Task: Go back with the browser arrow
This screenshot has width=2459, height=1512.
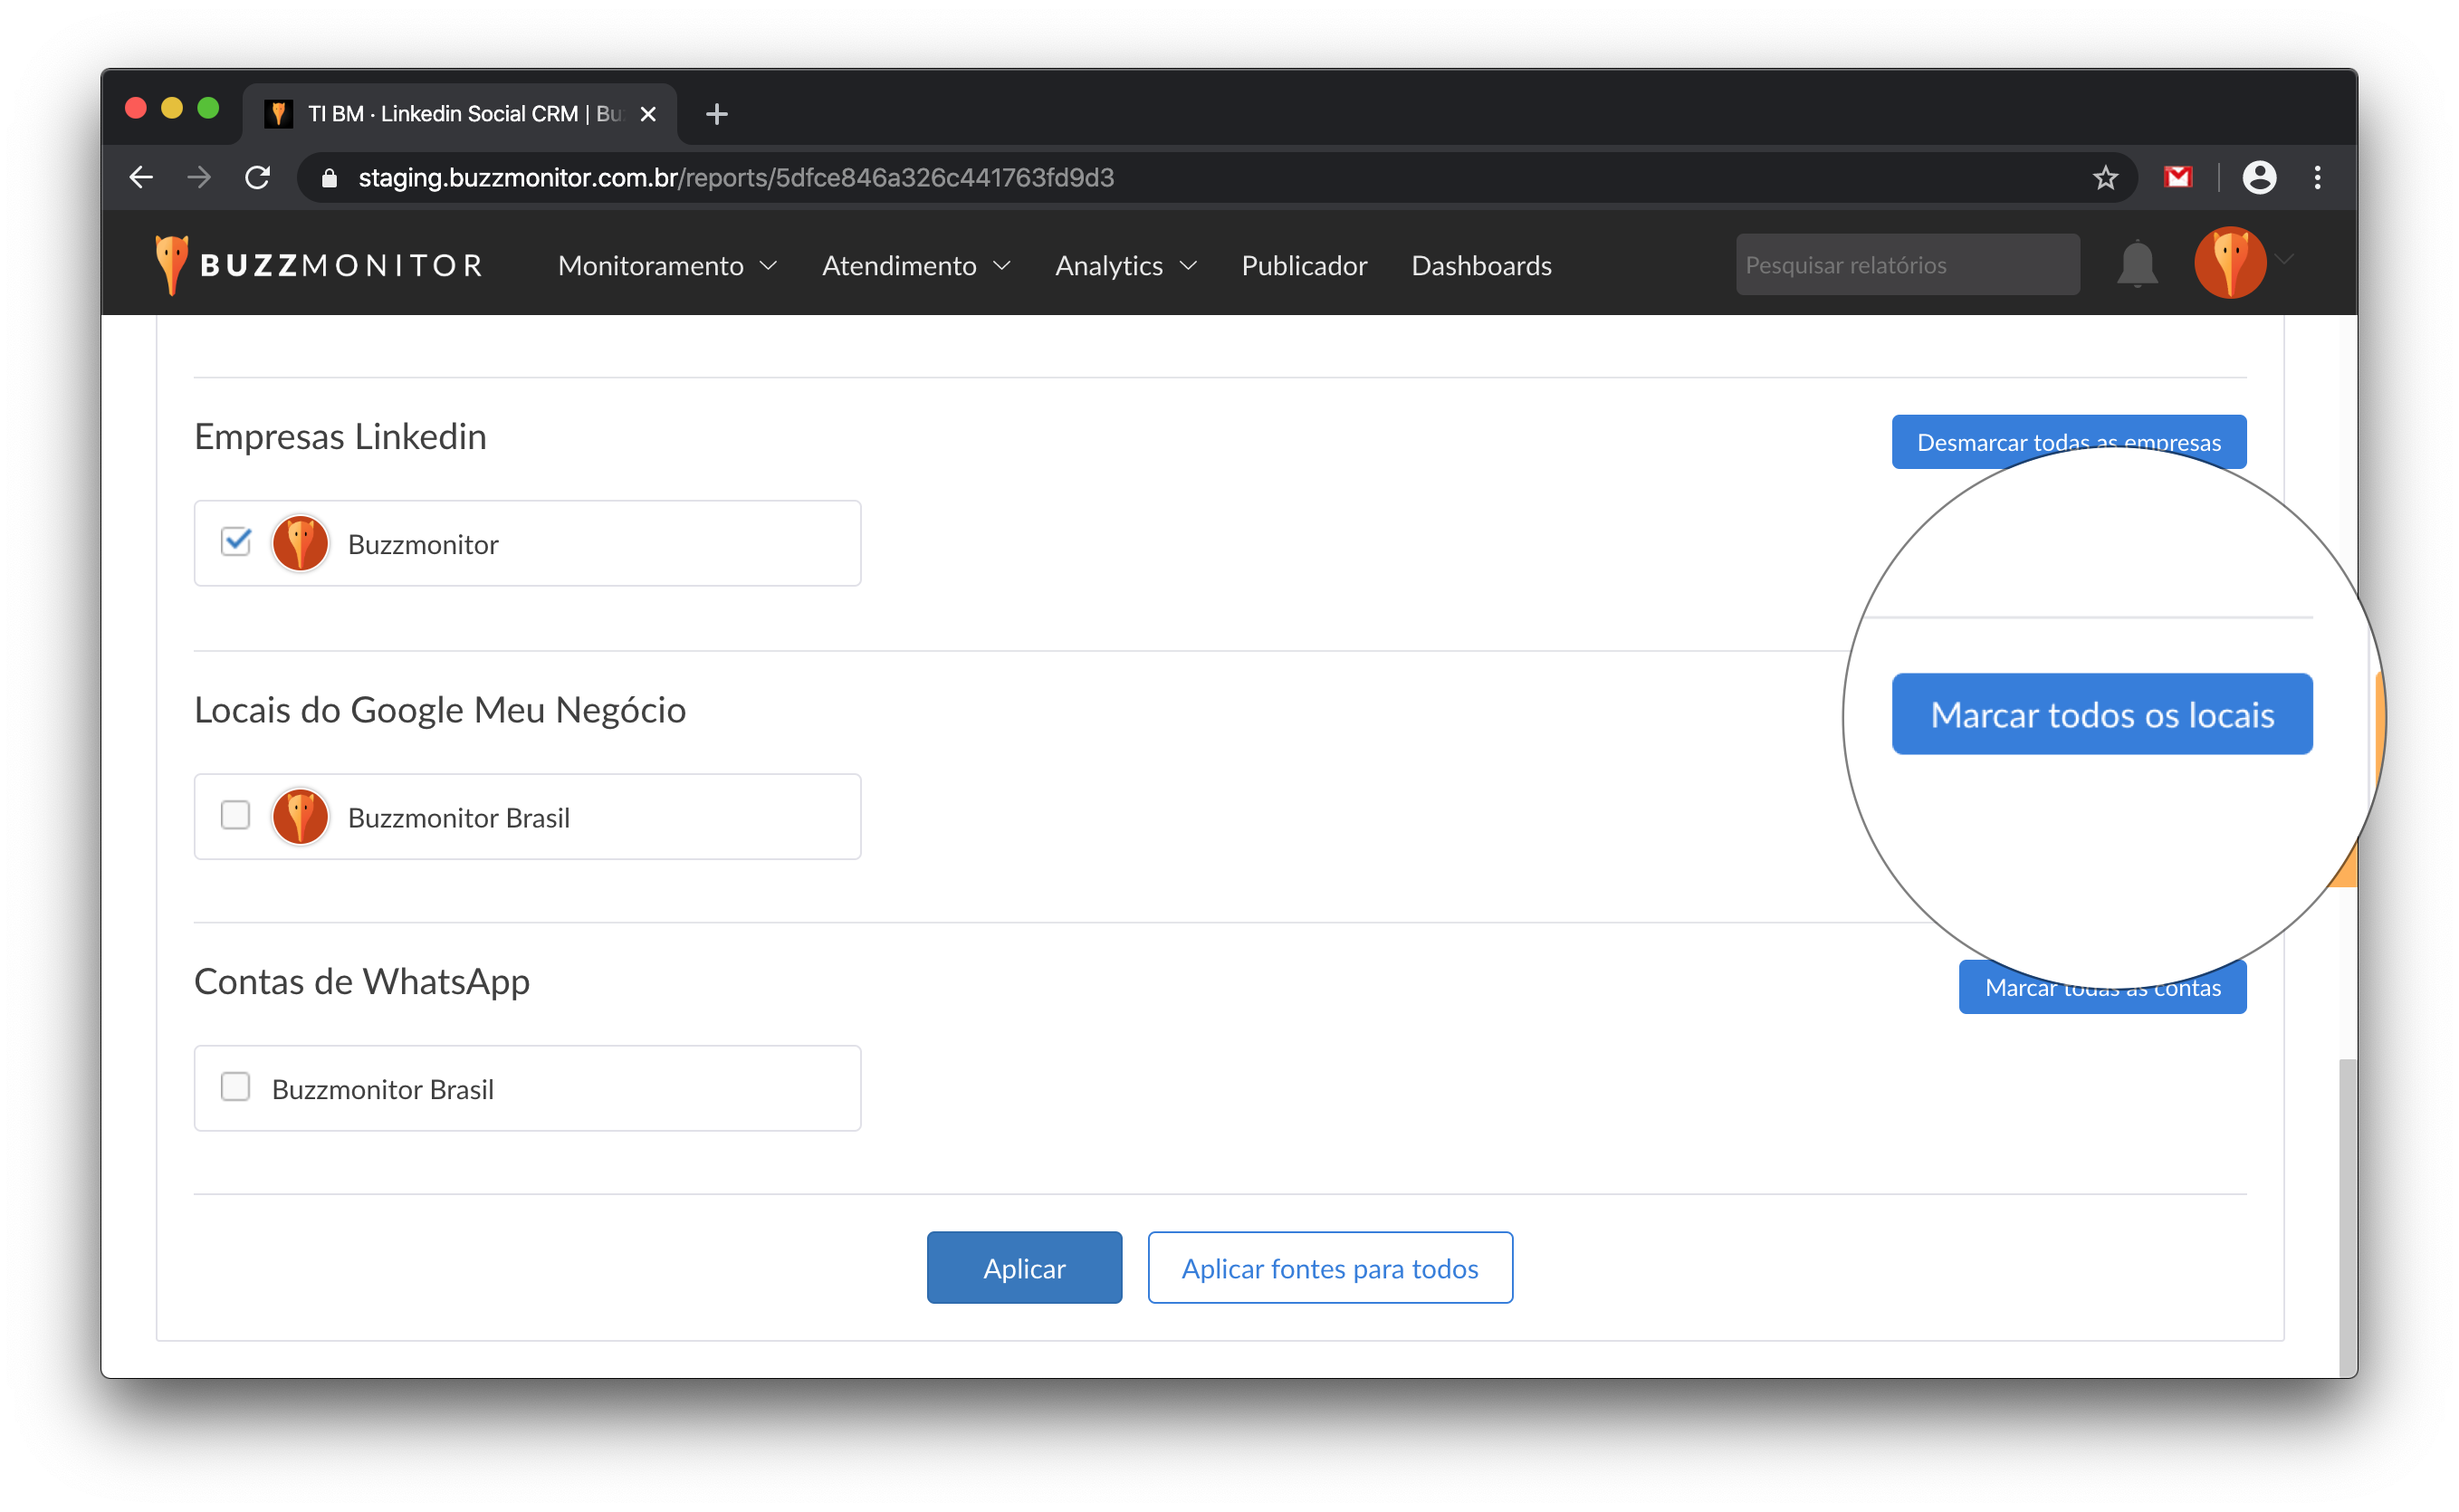Action: tap(141, 178)
